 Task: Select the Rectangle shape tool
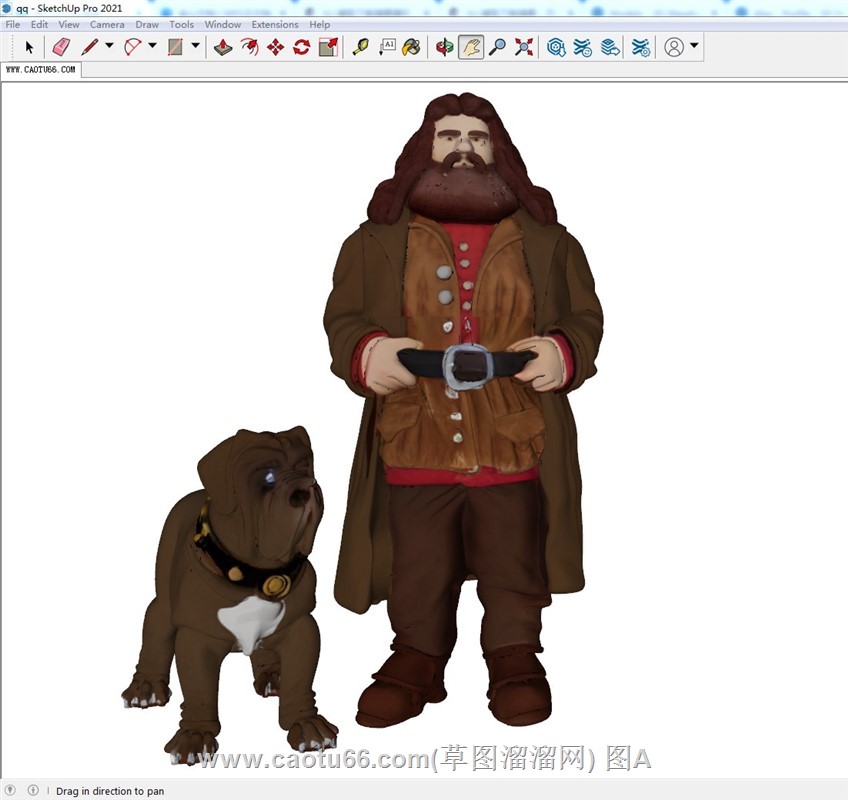point(175,47)
